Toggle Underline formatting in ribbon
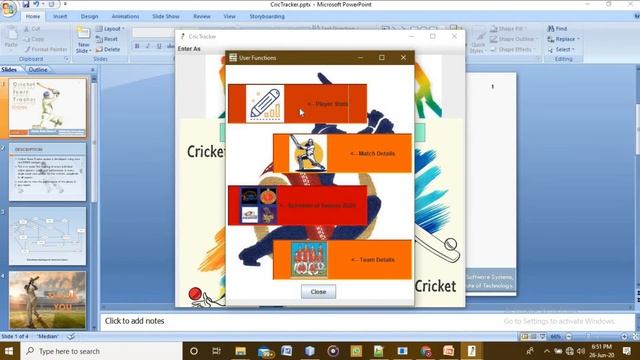Image resolution: width=640 pixels, height=360 pixels. pos(159,46)
